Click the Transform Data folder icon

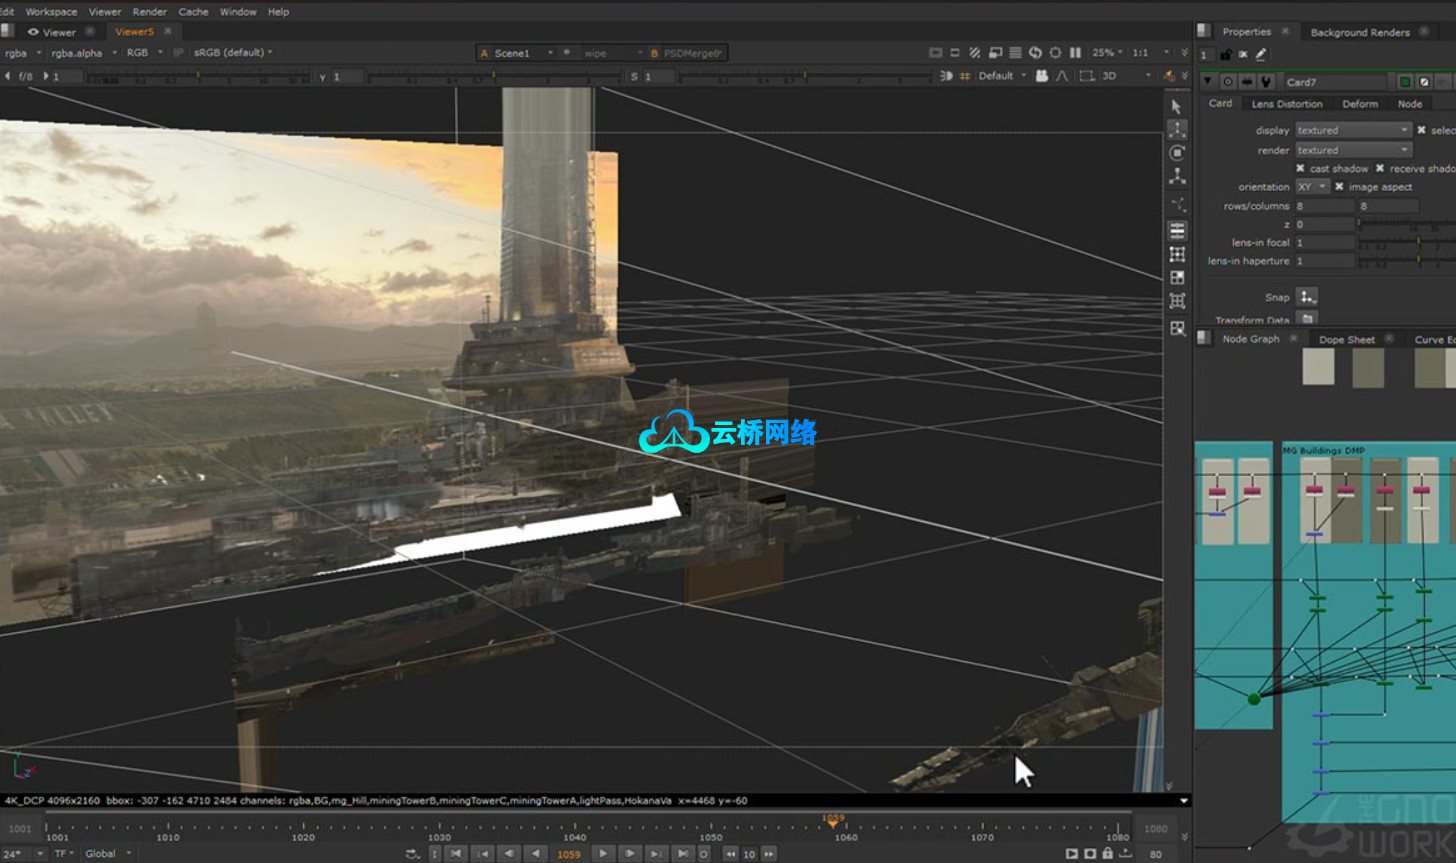coord(1306,319)
